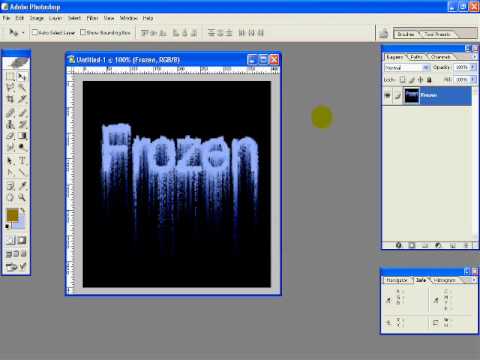The image size is (480, 360).
Task: Select the Zoom tool
Action: [x=22, y=197]
